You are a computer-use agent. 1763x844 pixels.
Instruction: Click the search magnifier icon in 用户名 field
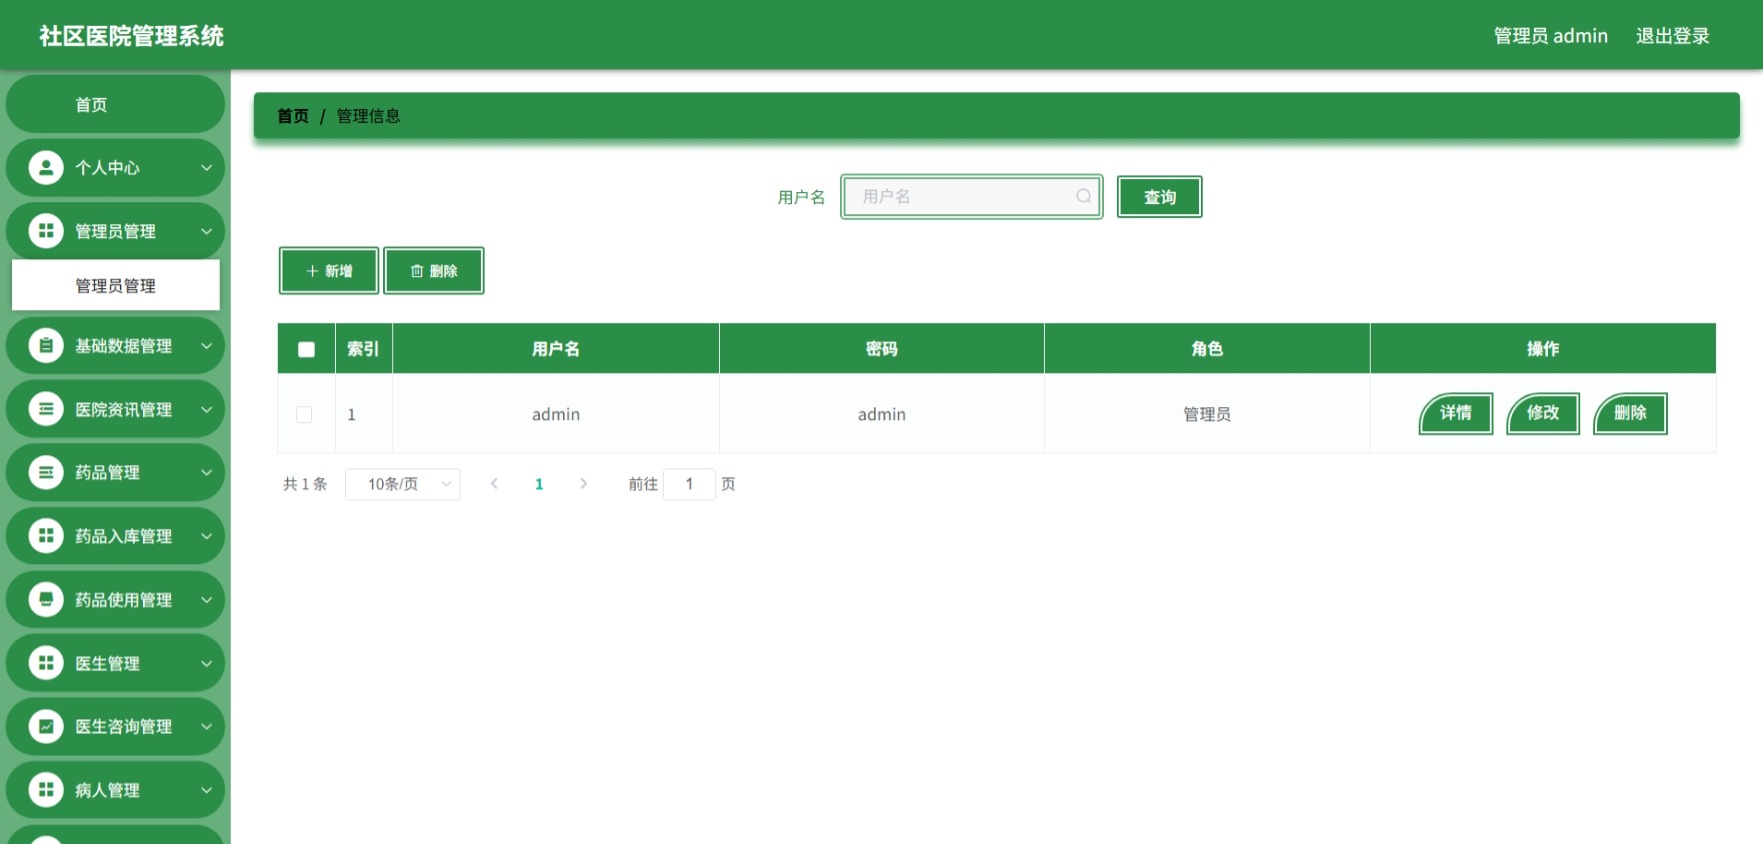[x=1083, y=196]
